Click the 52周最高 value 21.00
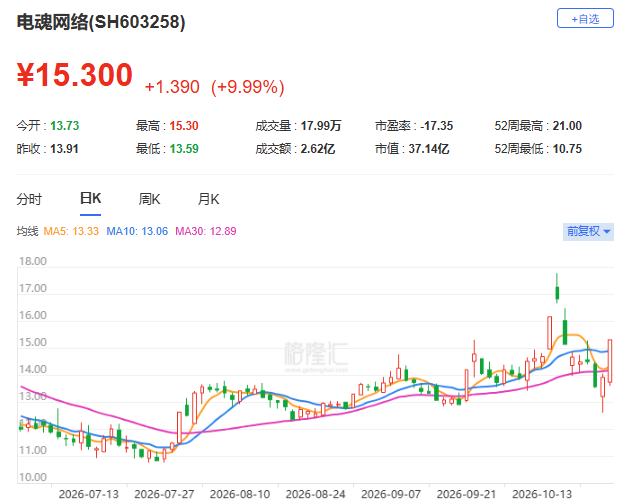Image resolution: width=626 pixels, height=503 pixels. pyautogui.click(x=567, y=126)
